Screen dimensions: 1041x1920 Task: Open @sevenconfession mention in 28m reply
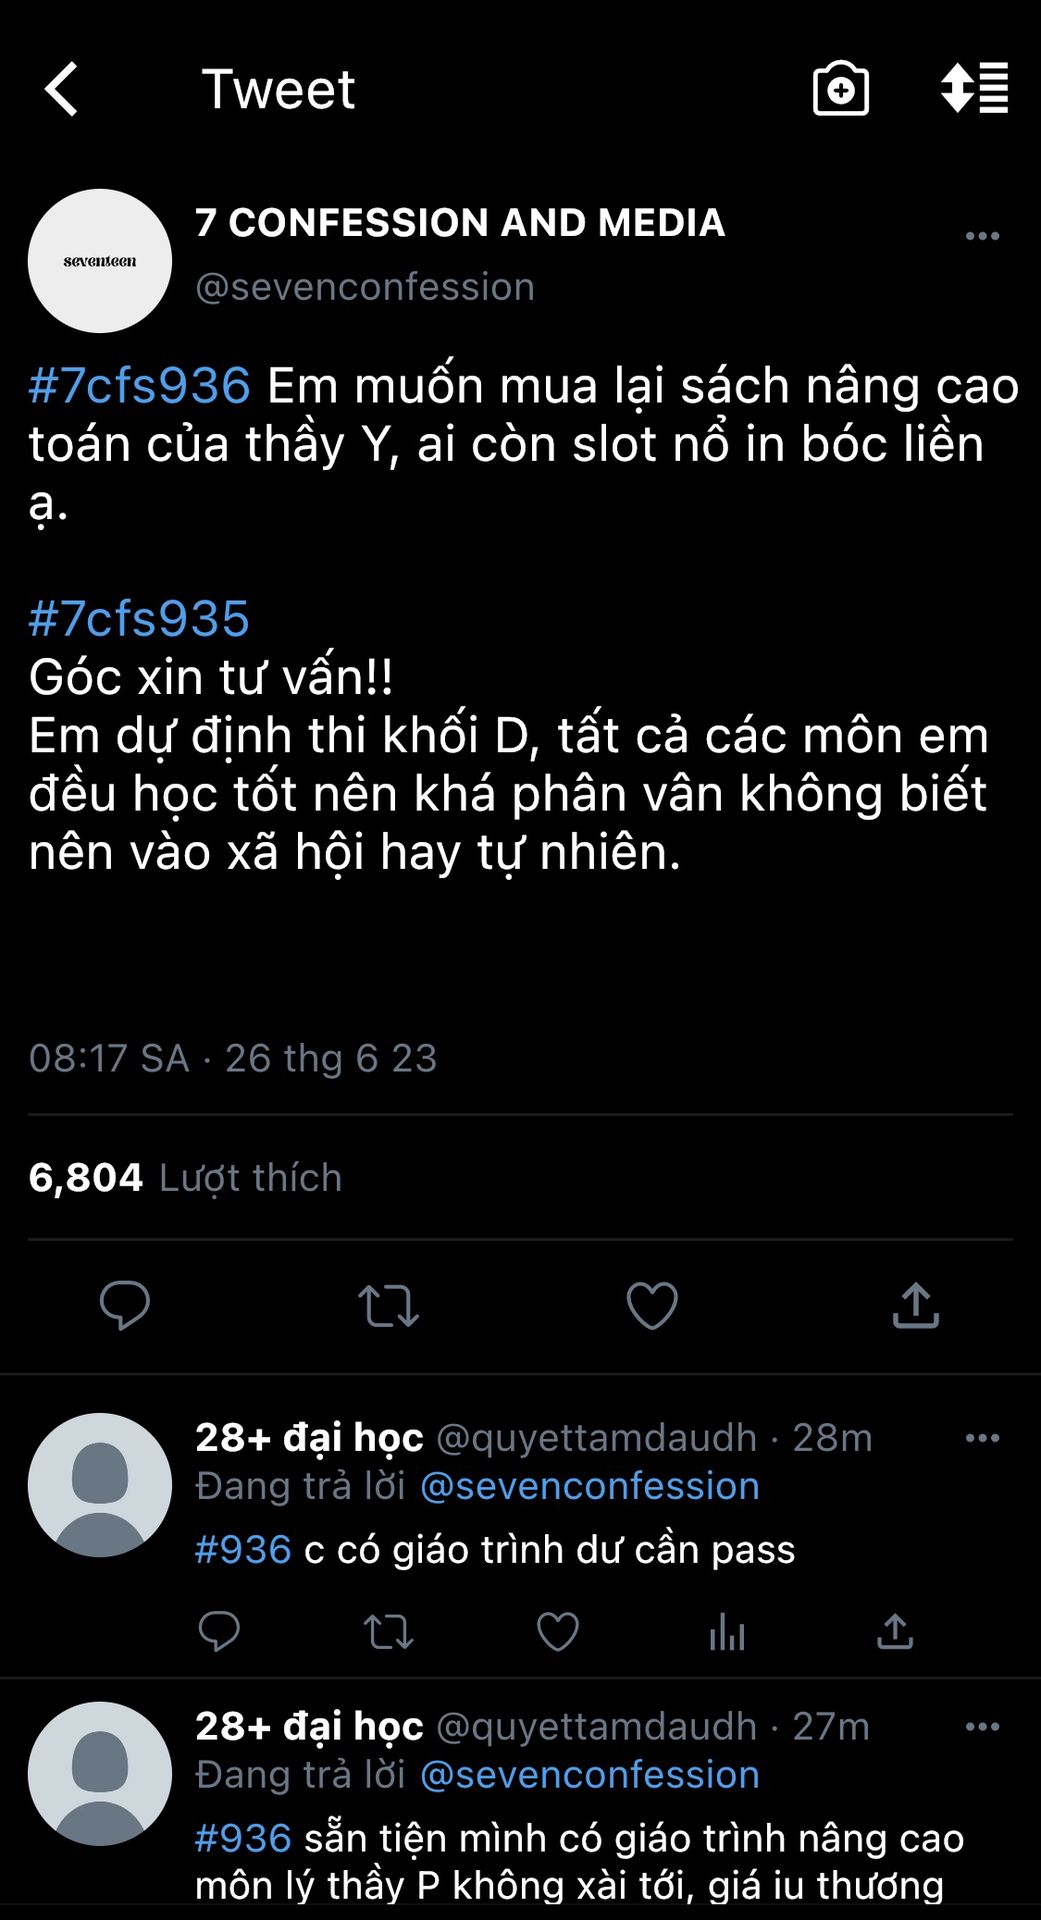tap(590, 1486)
